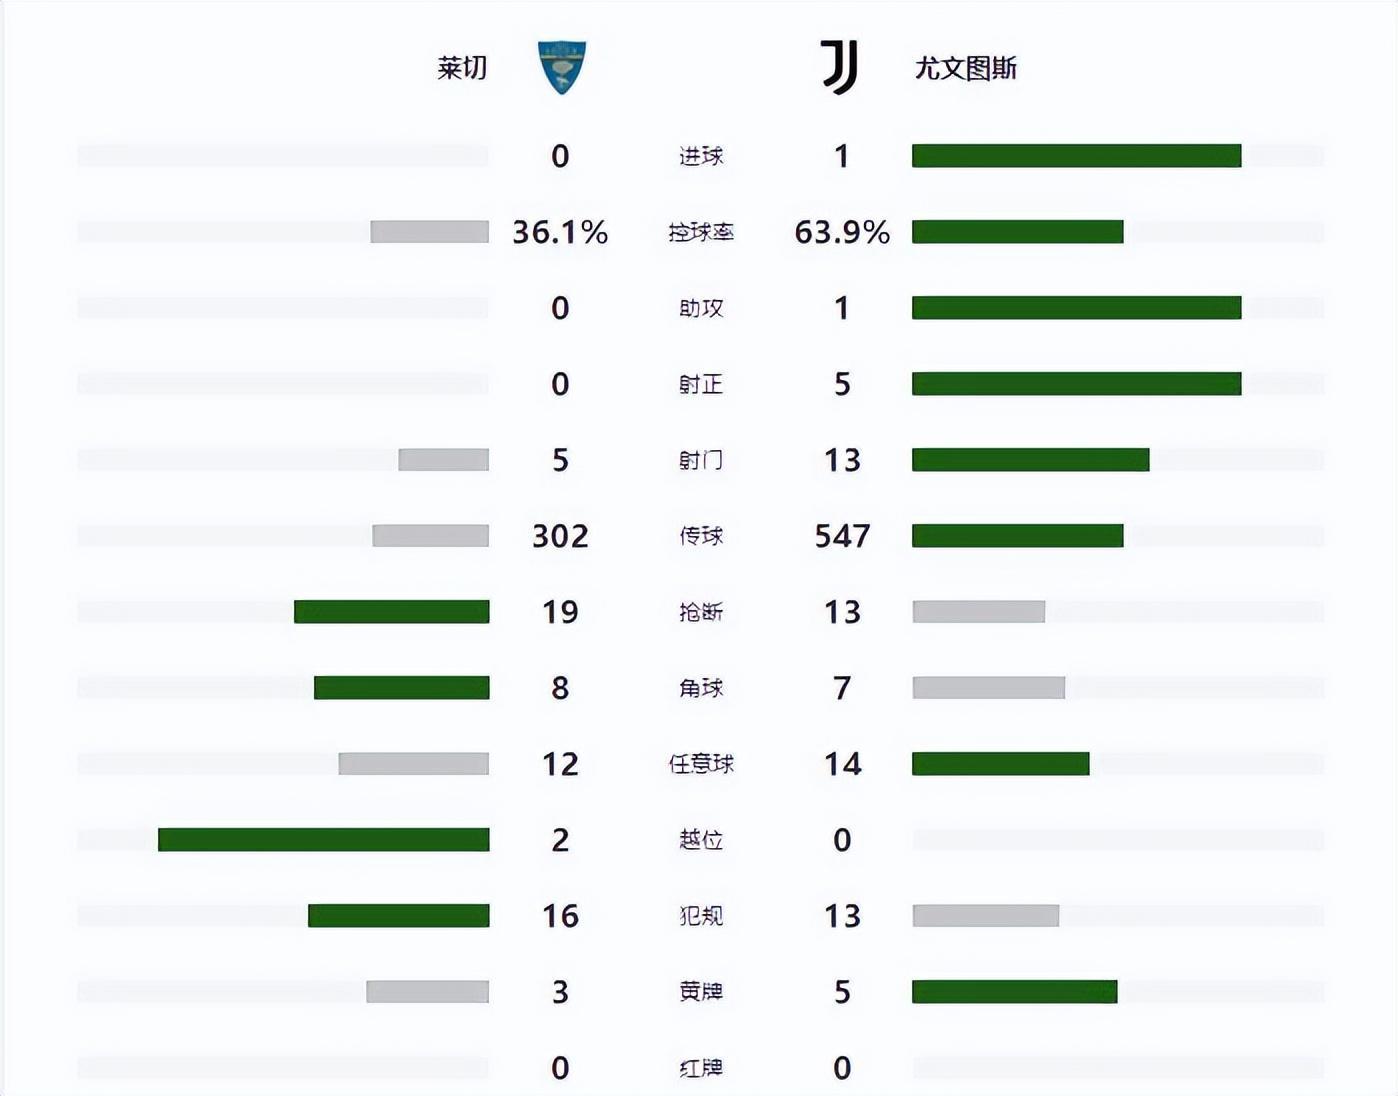1398x1096 pixels.
Task: Click the Lecce team crest icon
Action: pos(561,67)
